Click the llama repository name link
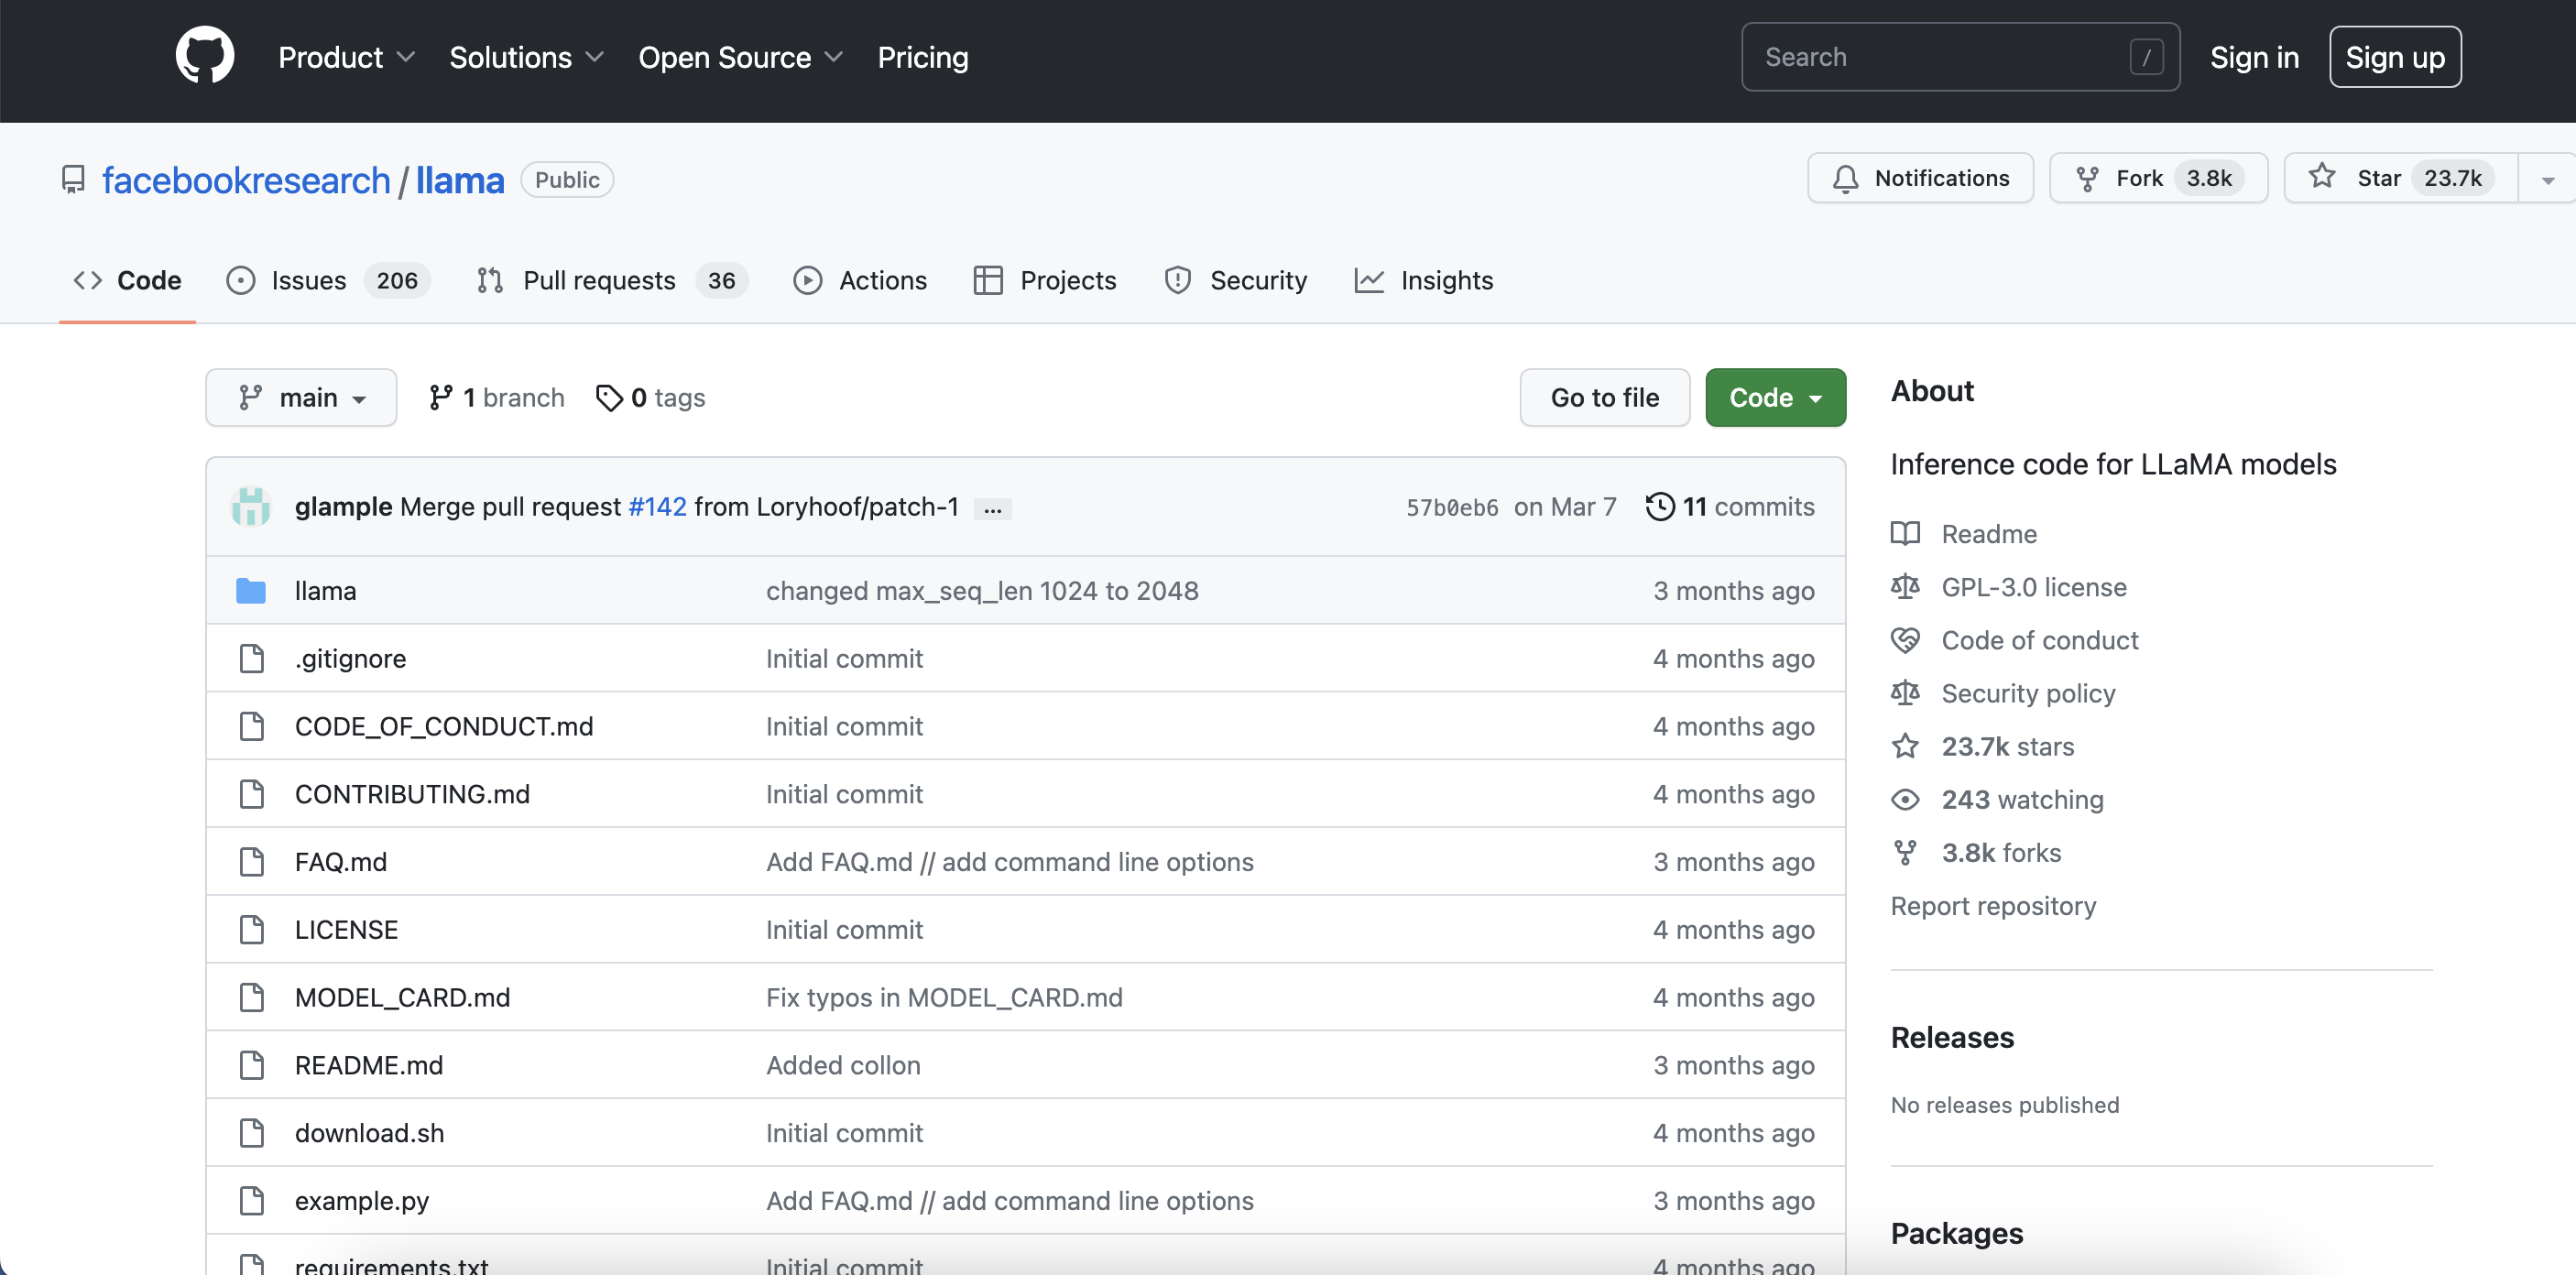The height and width of the screenshot is (1275, 2576). pyautogui.click(x=460, y=180)
